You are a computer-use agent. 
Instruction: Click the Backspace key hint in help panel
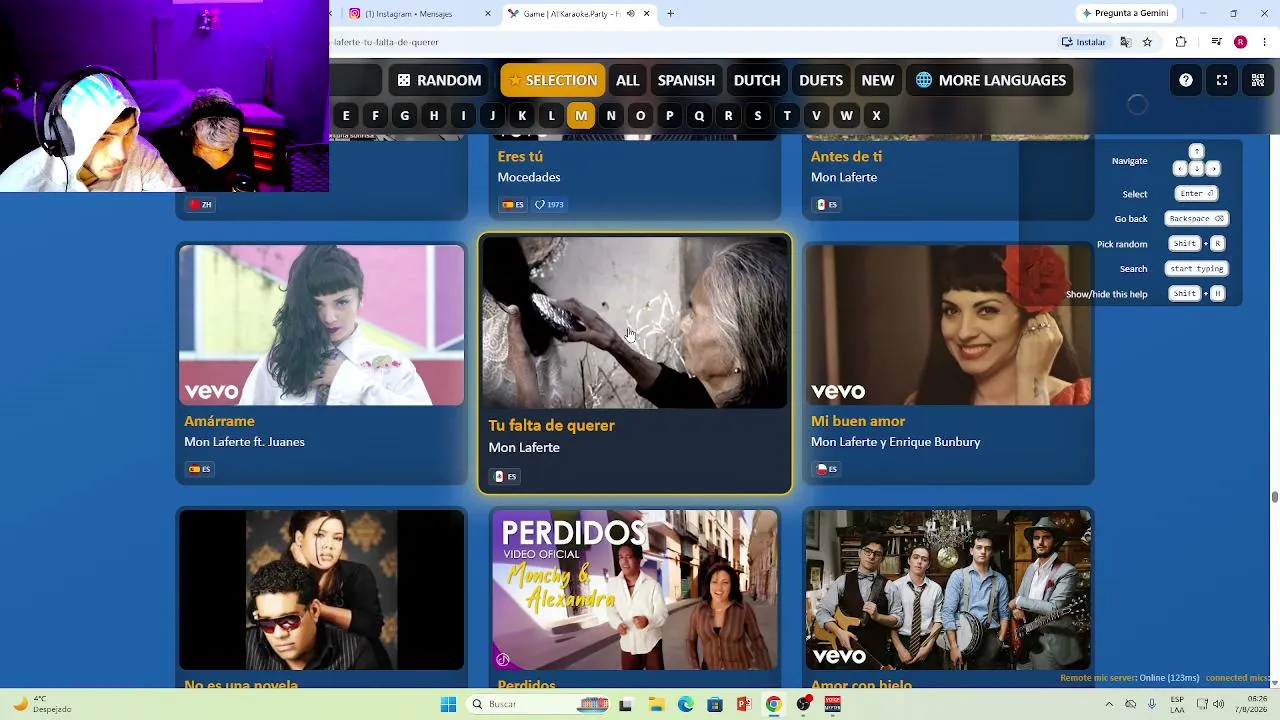[x=1197, y=219]
